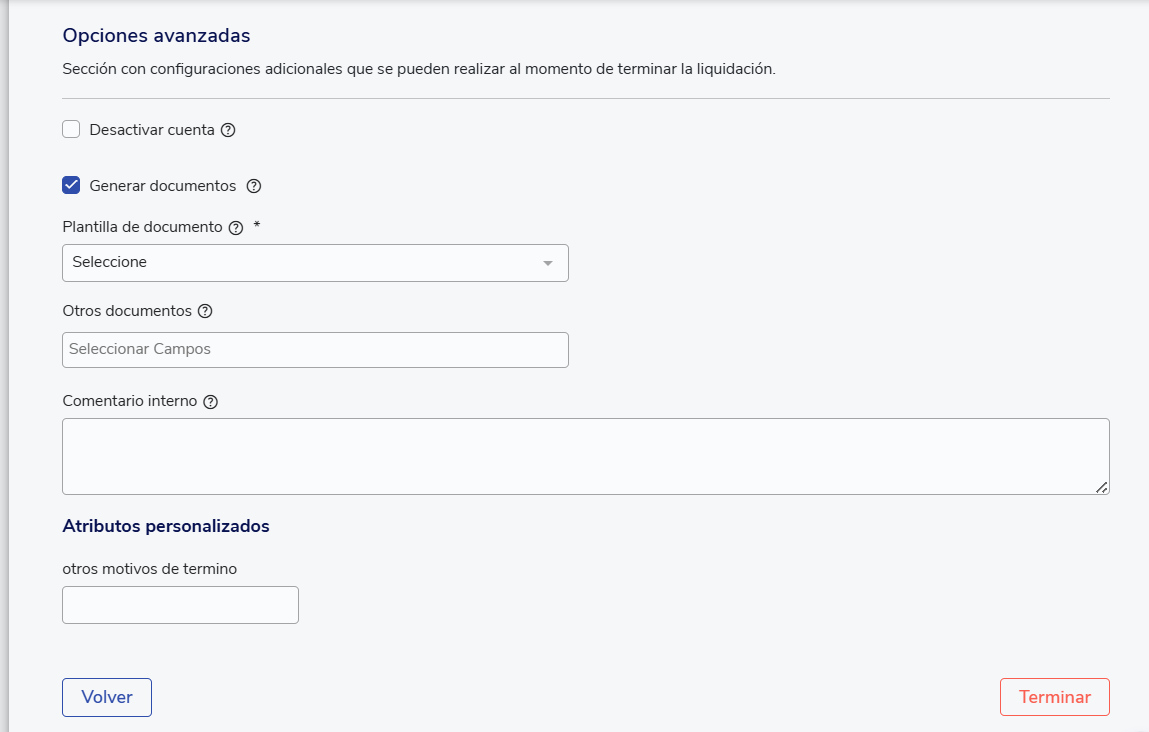
Task: Show help icon info for Otros documentos
Action: tap(205, 311)
